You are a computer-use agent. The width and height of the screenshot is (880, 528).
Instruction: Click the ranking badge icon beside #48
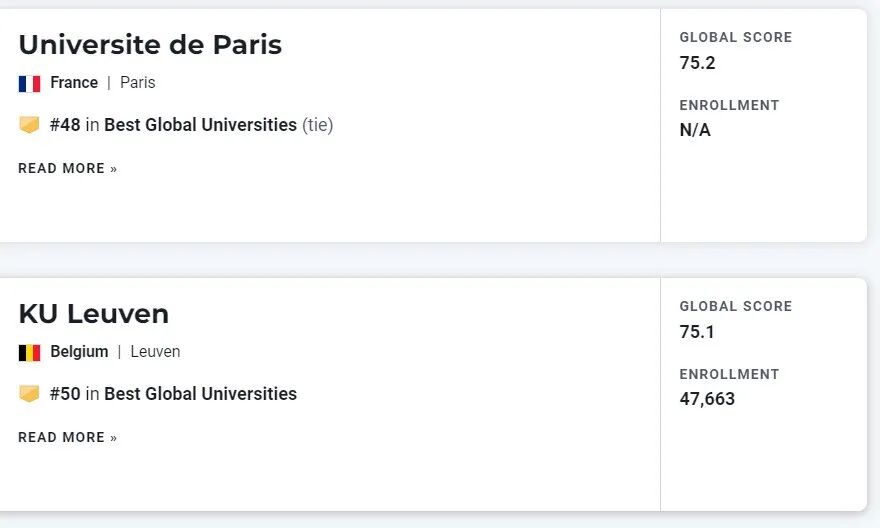(29, 125)
